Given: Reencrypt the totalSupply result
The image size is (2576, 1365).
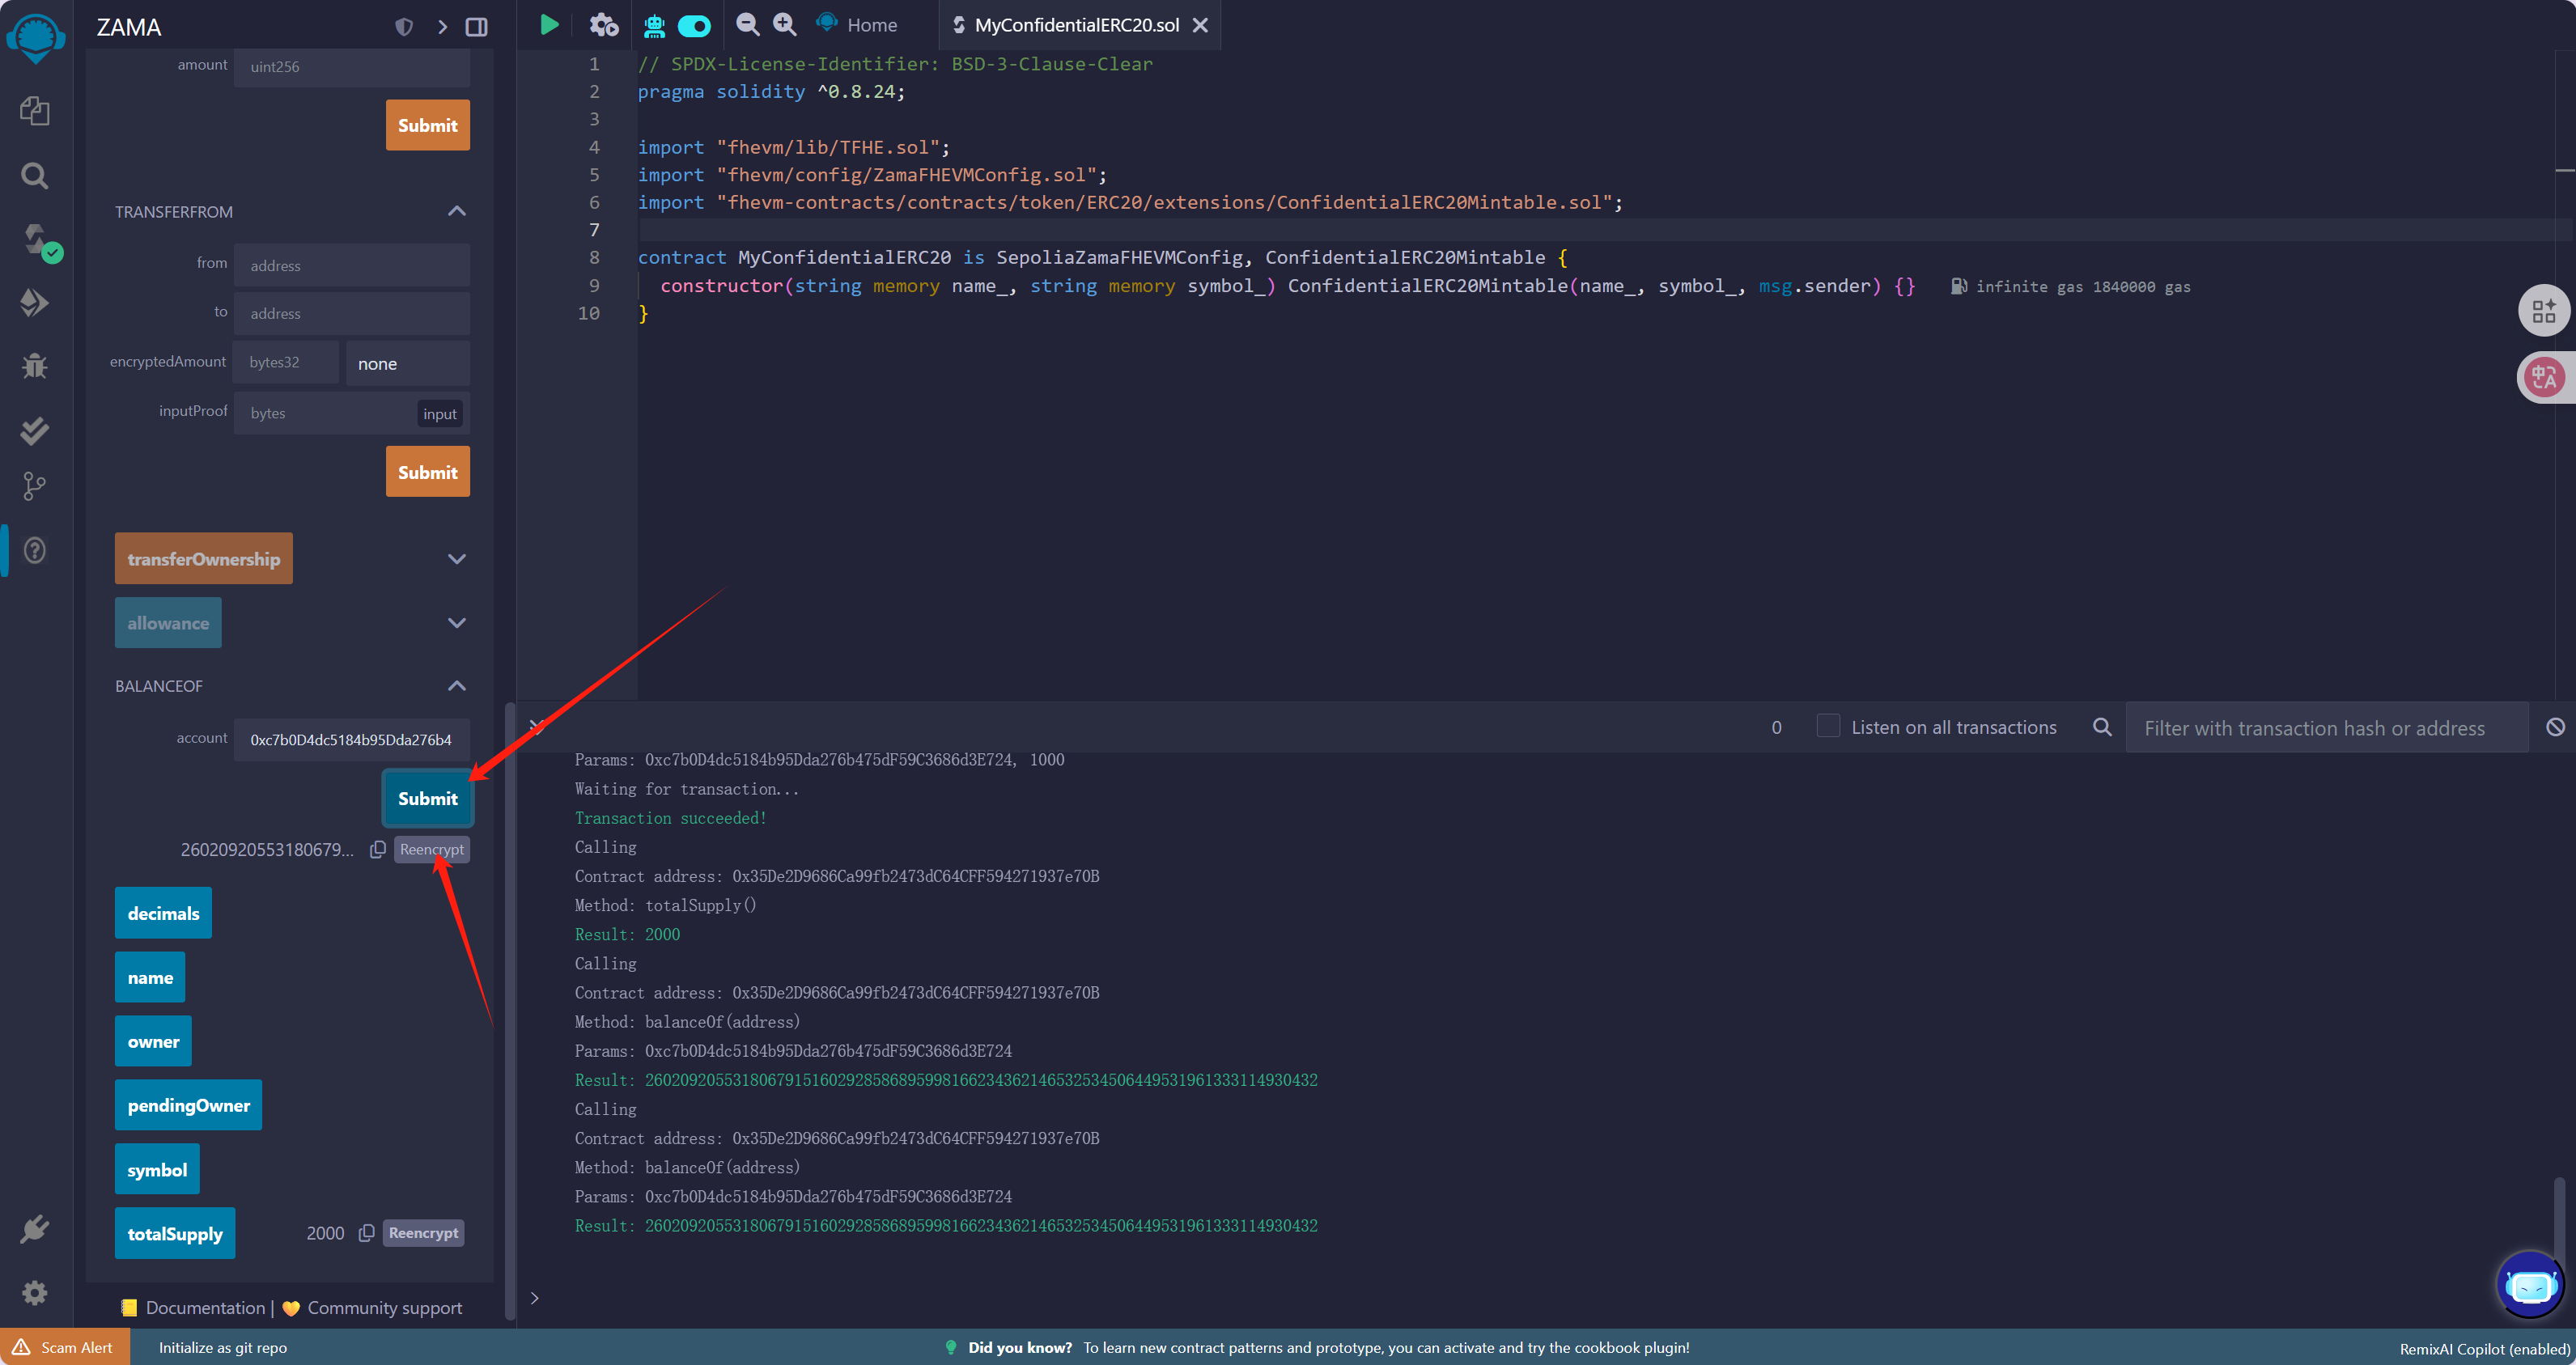Looking at the screenshot, I should point(424,1233).
